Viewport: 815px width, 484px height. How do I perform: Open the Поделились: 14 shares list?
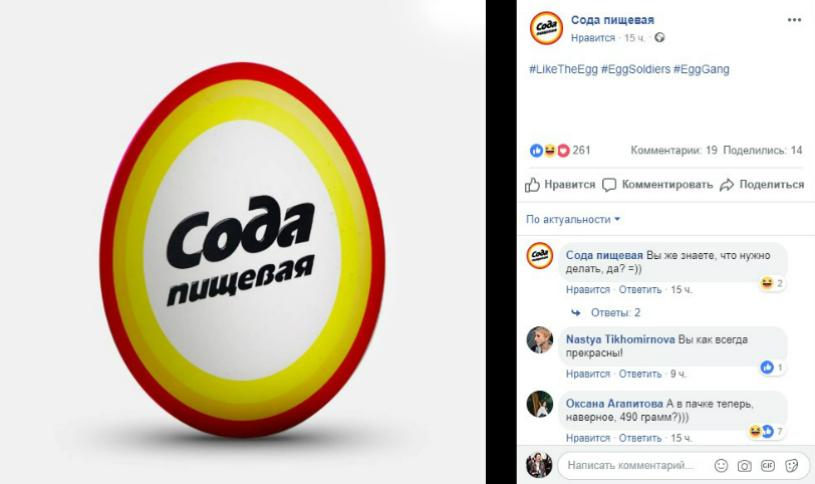[x=763, y=150]
